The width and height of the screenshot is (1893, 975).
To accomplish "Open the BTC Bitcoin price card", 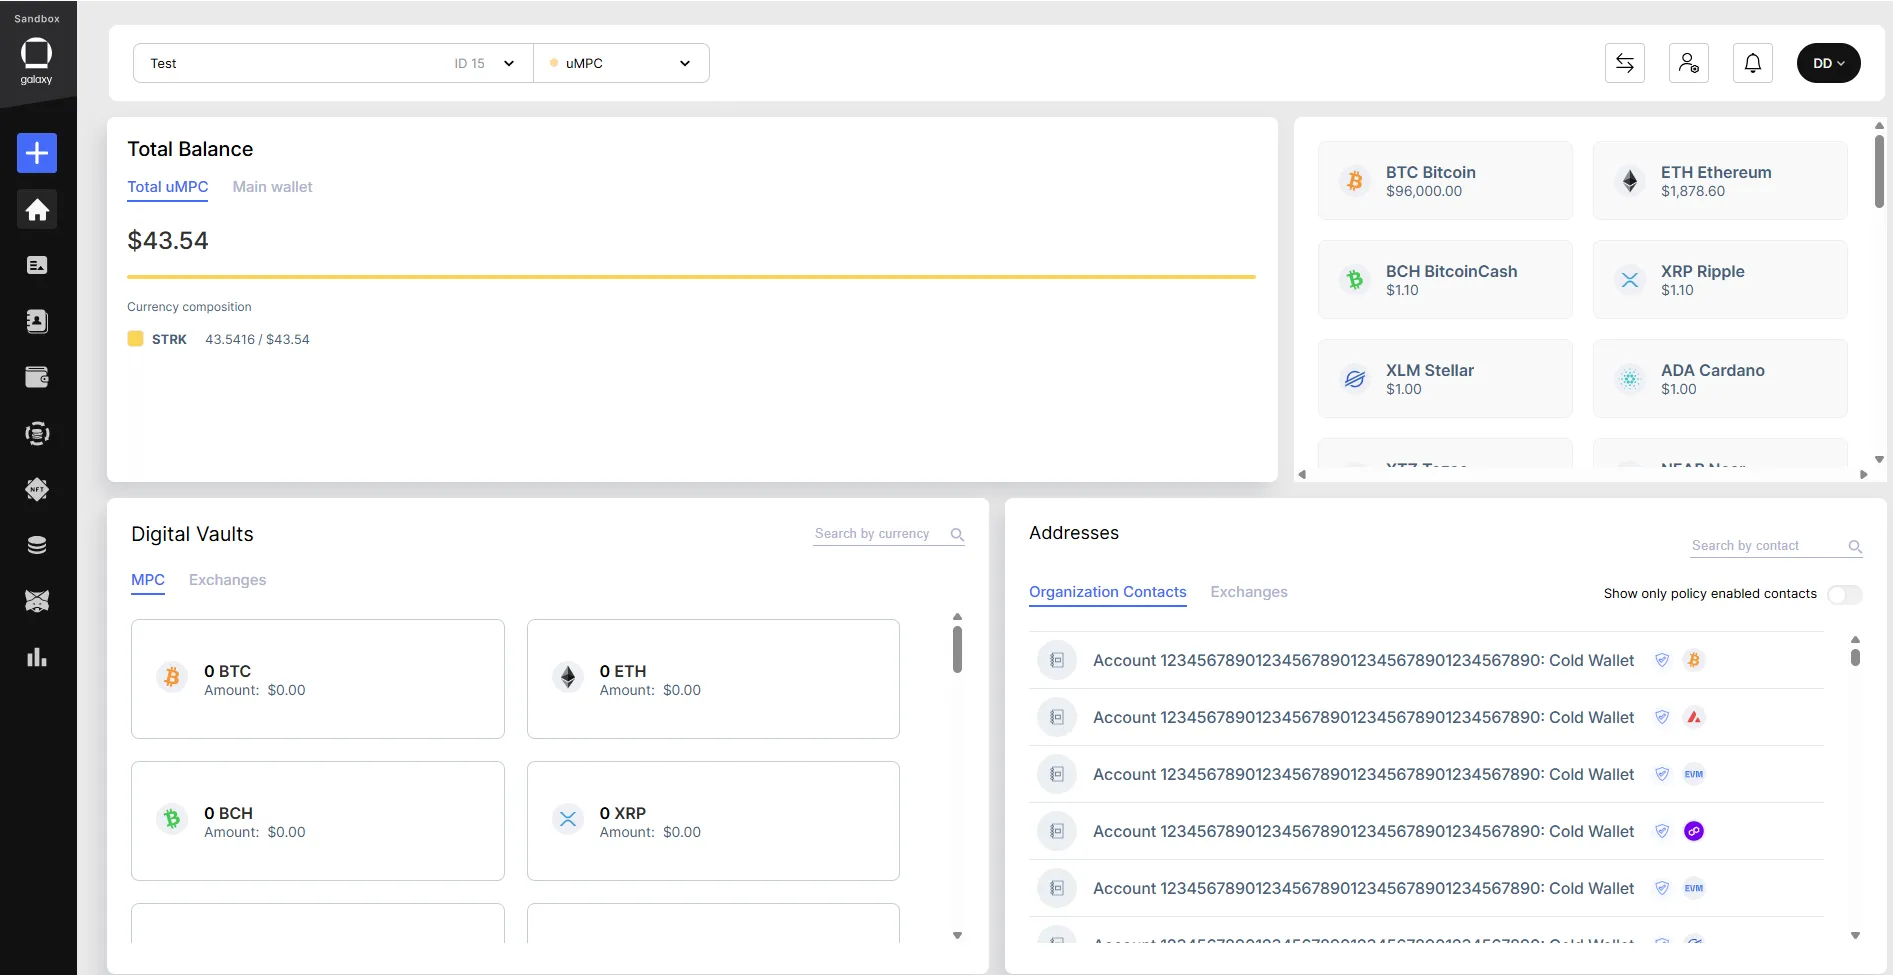I will click(x=1445, y=180).
